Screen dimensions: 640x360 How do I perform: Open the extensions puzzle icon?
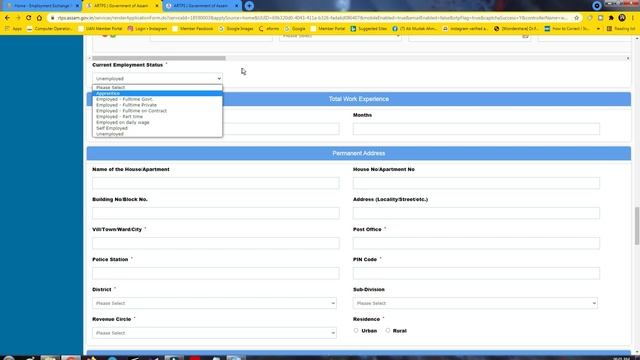pyautogui.click(x=611, y=18)
